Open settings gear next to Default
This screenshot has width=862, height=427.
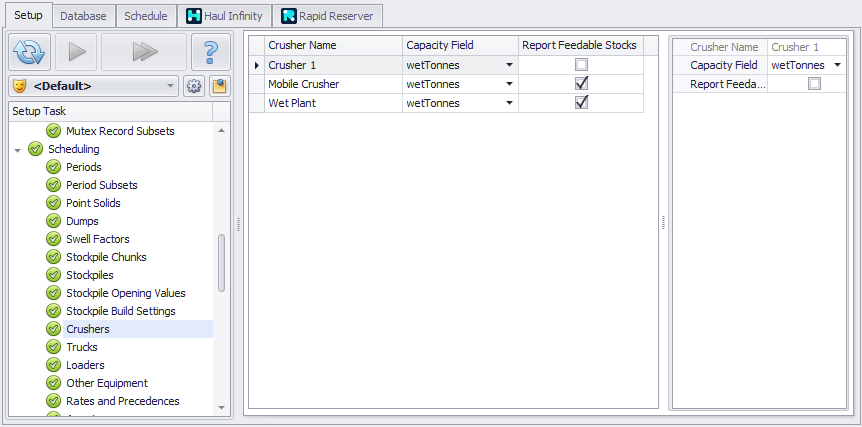point(193,86)
